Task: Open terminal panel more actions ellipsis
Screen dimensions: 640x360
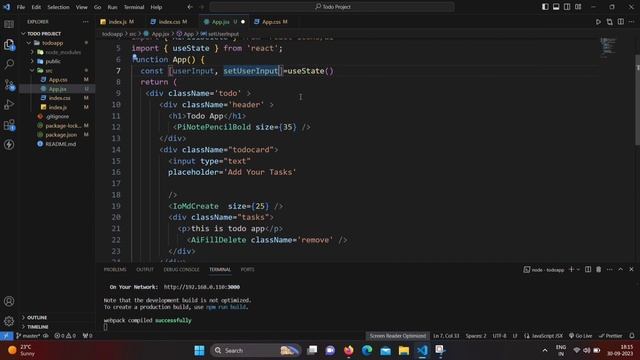Action: click(x=609, y=269)
